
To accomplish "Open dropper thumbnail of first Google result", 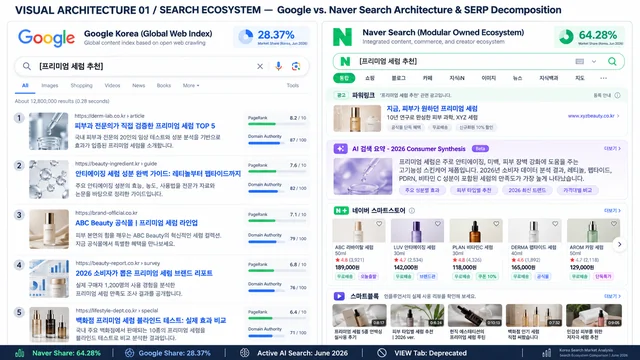I will tap(49, 131).
